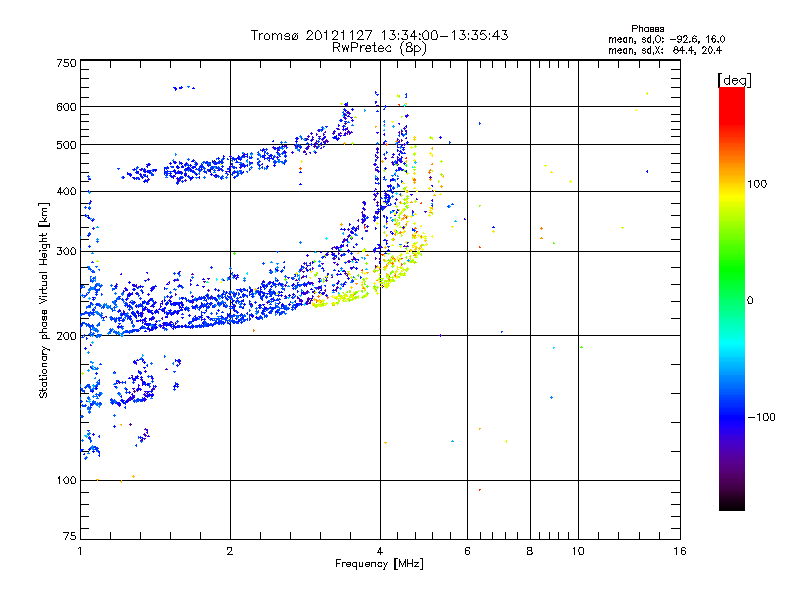The height and width of the screenshot is (600, 800).
Task: Click the x-axis tick label '4'
Action: 380,551
